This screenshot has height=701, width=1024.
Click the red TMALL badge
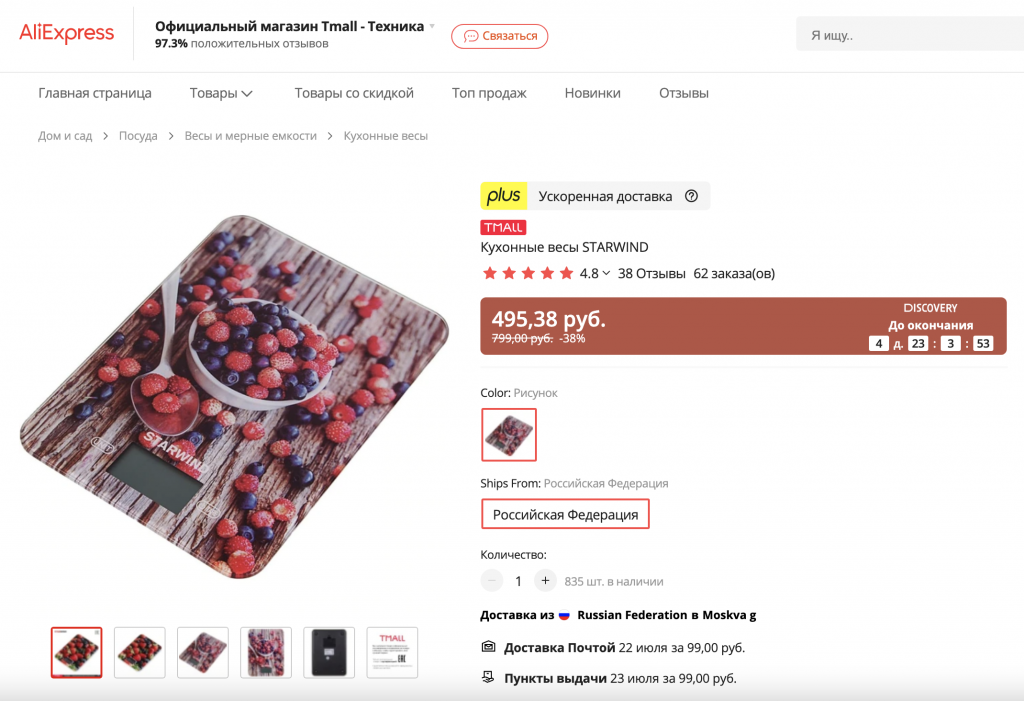(x=503, y=227)
